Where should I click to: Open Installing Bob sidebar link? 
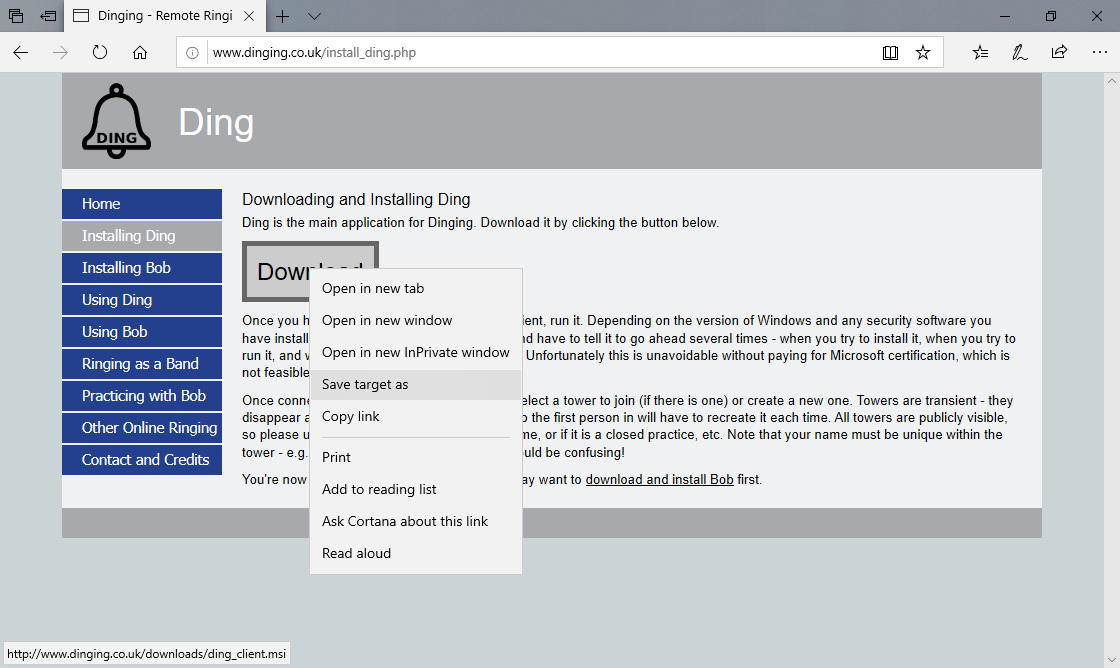coord(142,268)
